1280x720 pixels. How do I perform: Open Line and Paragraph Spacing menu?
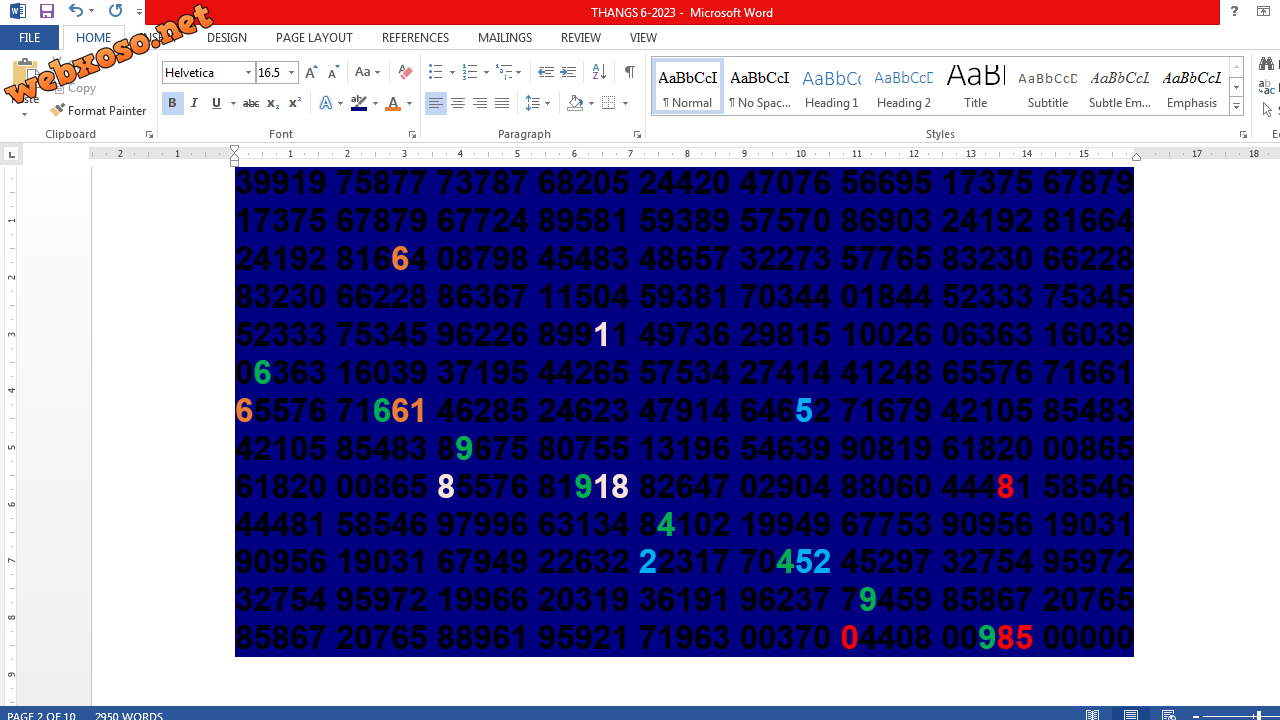[537, 103]
